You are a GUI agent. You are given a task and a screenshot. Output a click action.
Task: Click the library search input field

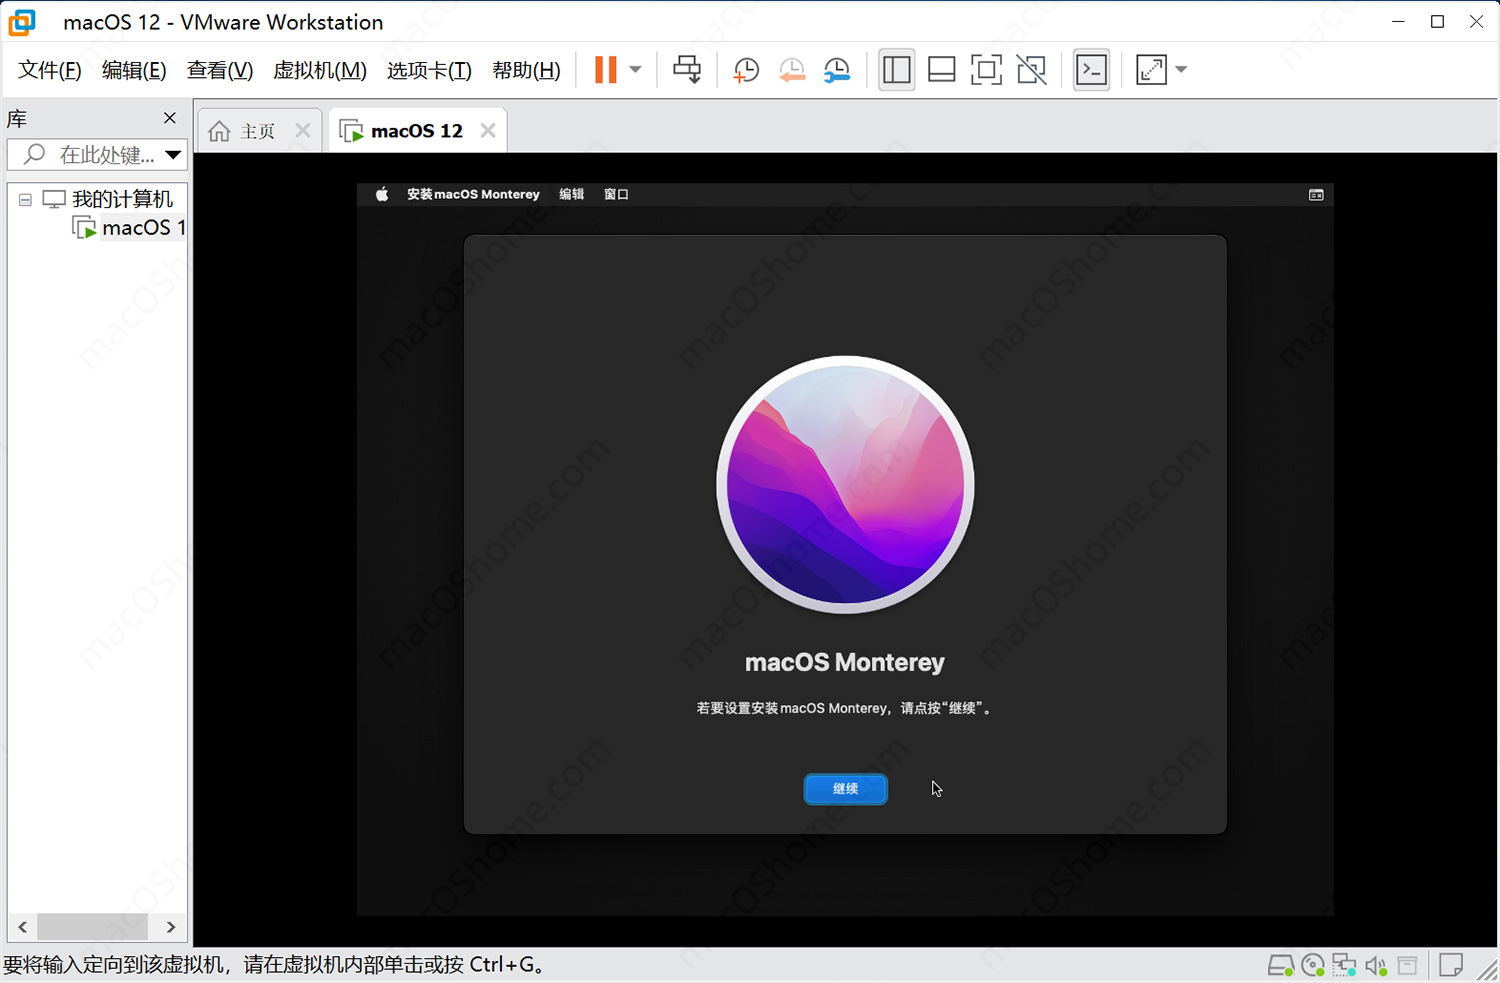coord(105,155)
